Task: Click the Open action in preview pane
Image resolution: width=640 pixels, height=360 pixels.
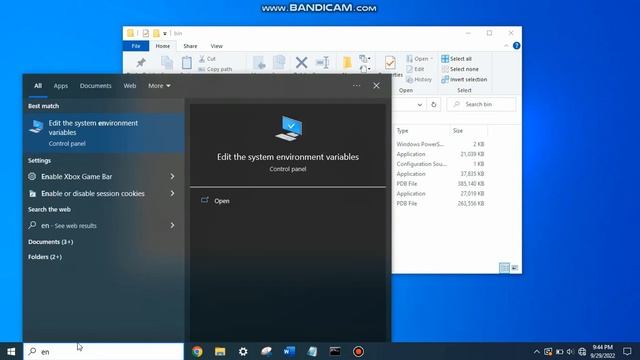Action: [222, 201]
